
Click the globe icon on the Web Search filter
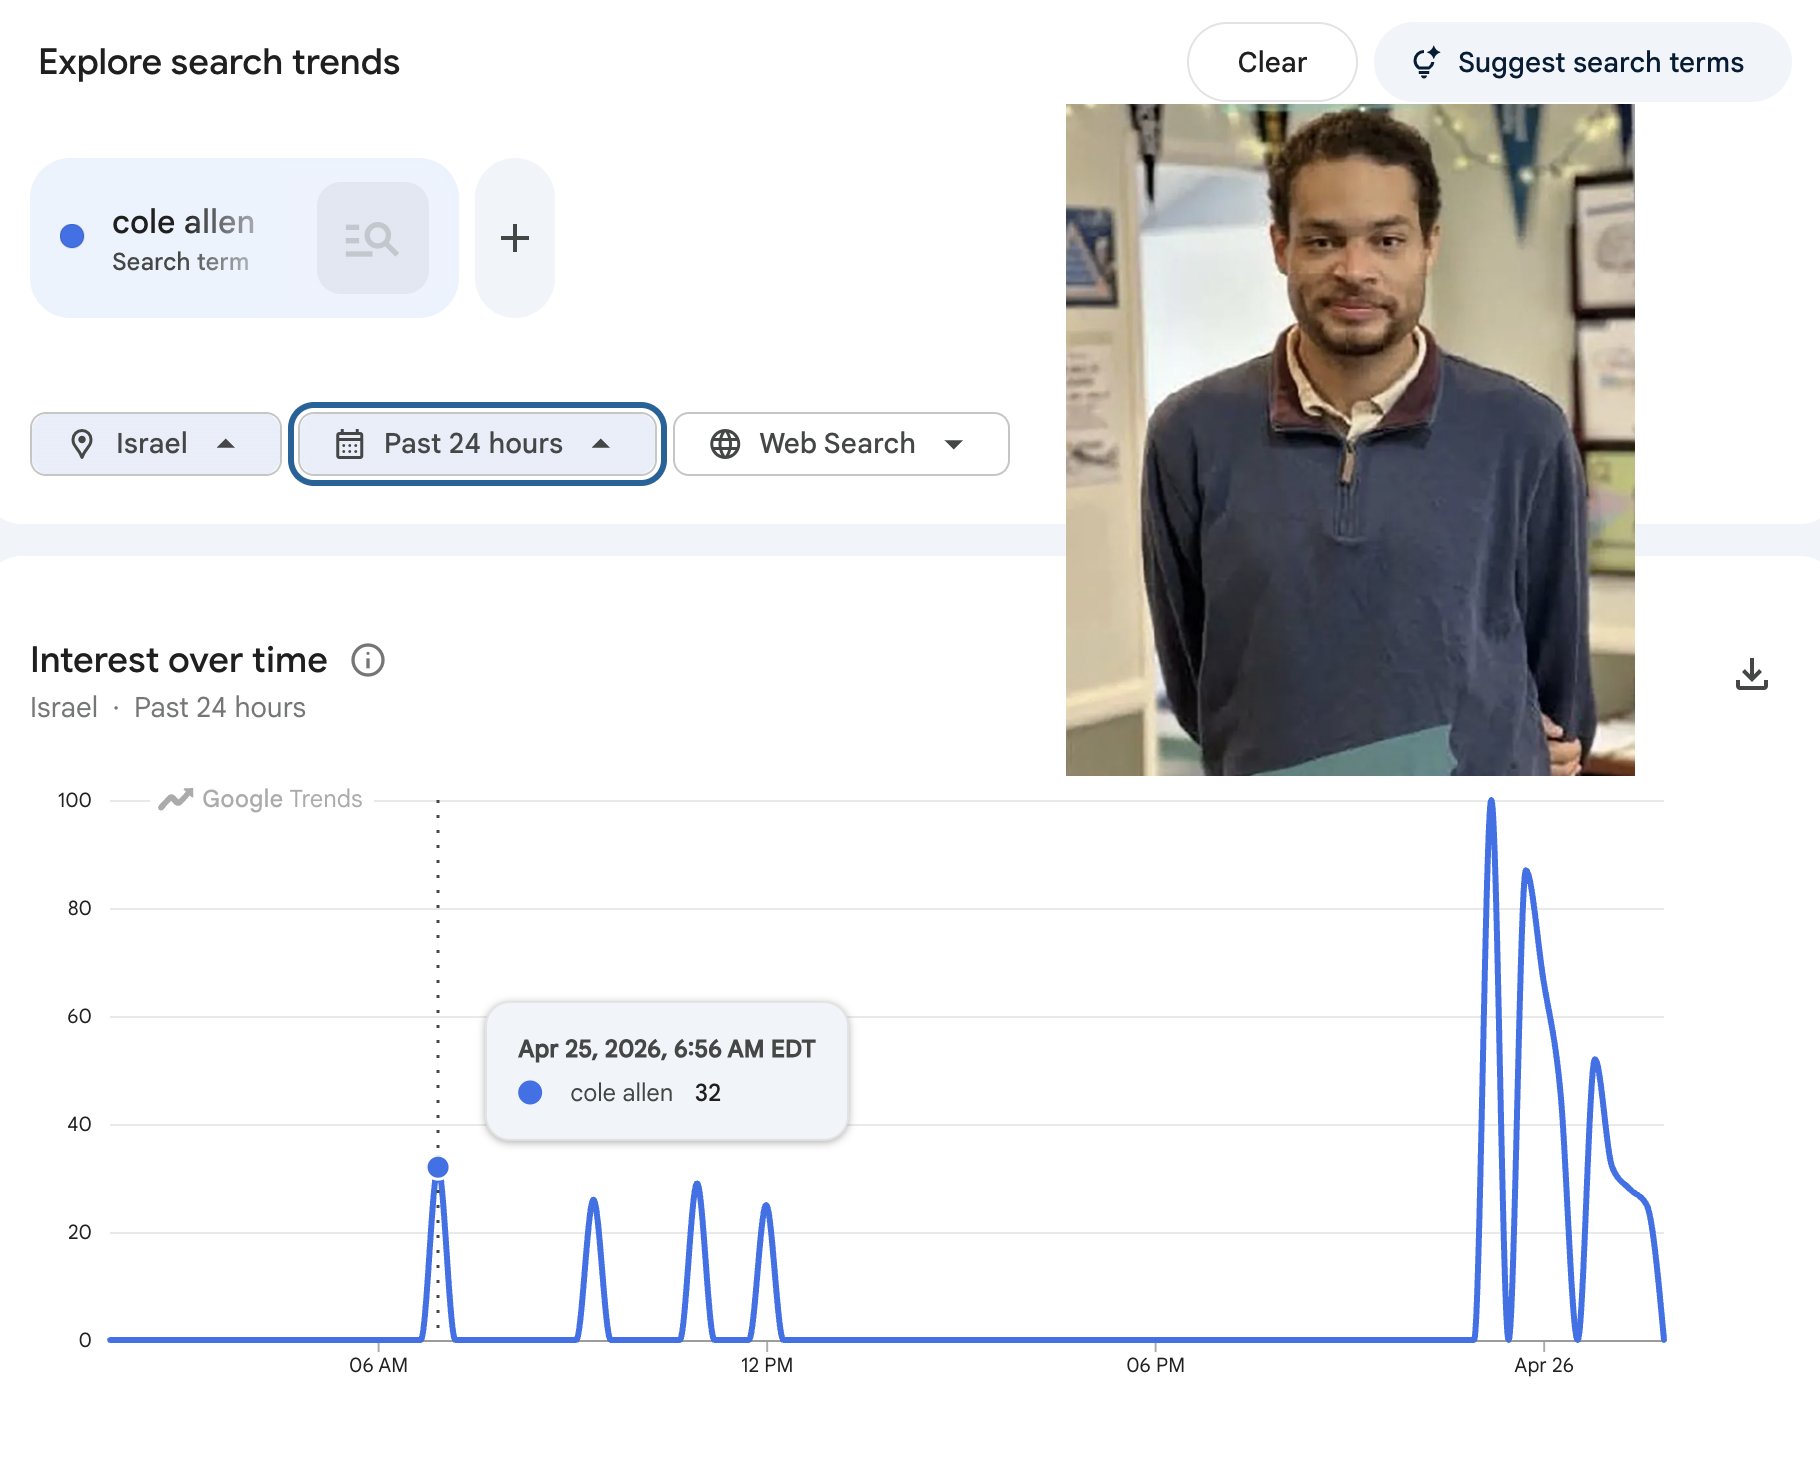tap(725, 444)
